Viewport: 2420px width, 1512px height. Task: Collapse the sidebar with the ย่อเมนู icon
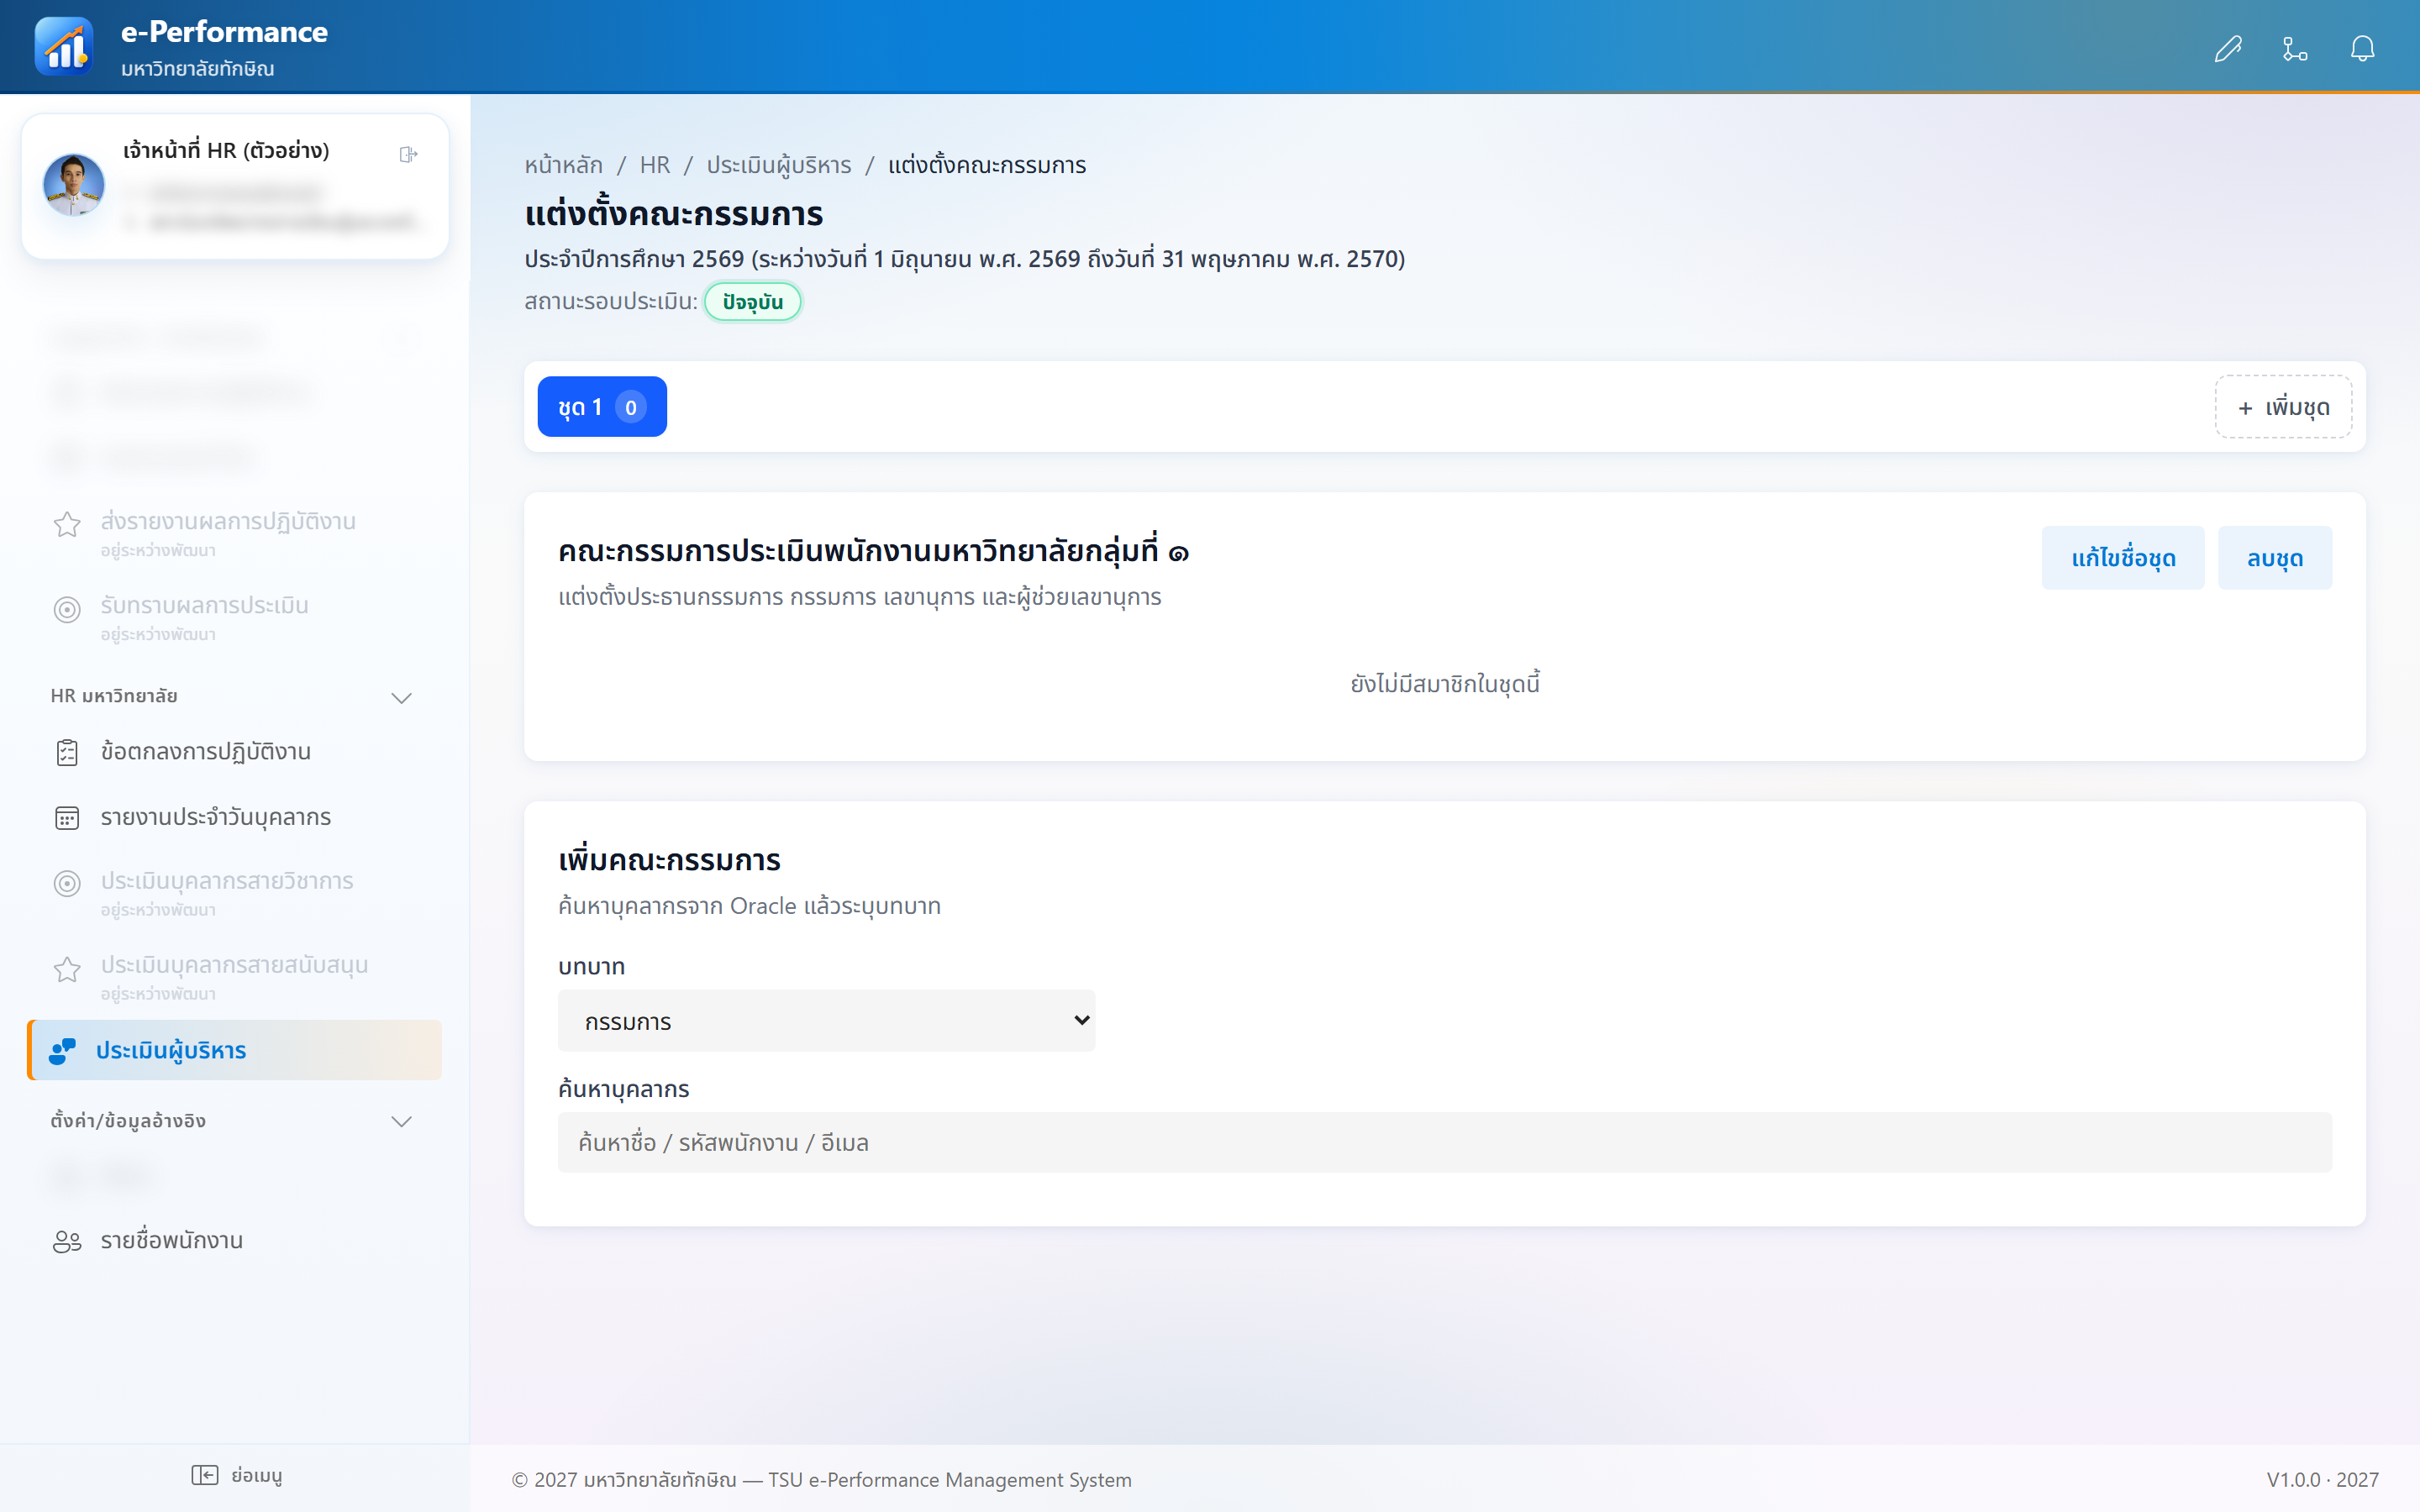205,1475
